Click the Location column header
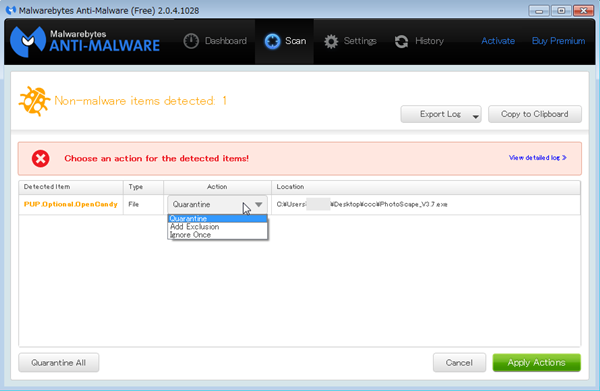This screenshot has height=391, width=600. (x=426, y=187)
